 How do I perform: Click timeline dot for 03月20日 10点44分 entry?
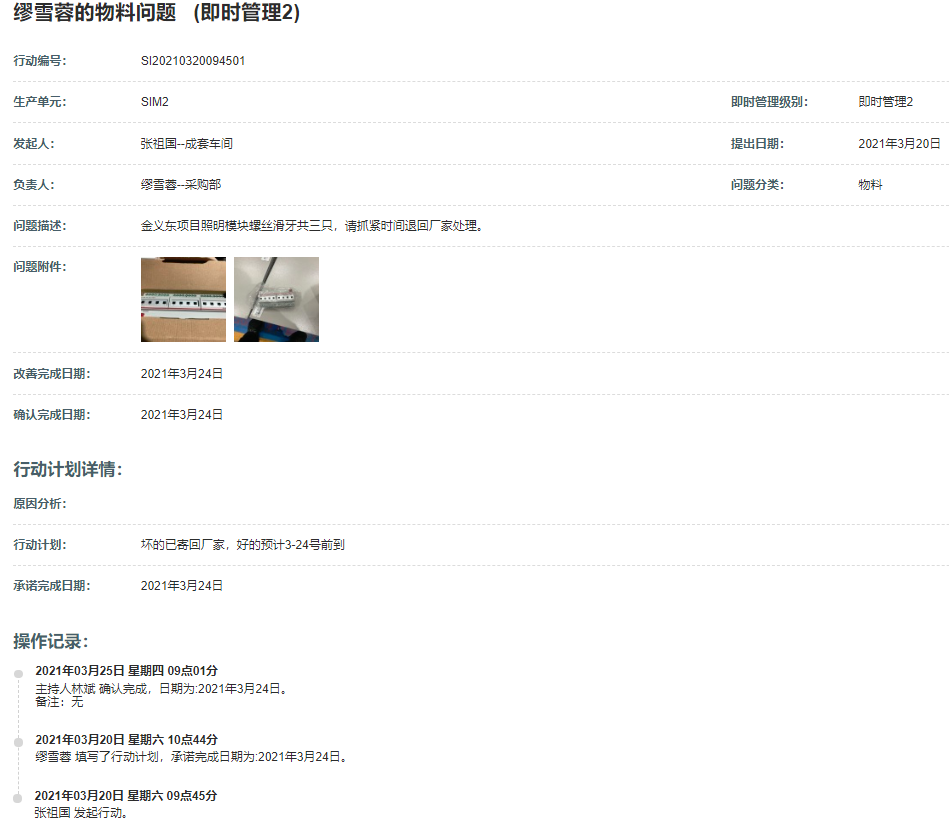coord(18,743)
